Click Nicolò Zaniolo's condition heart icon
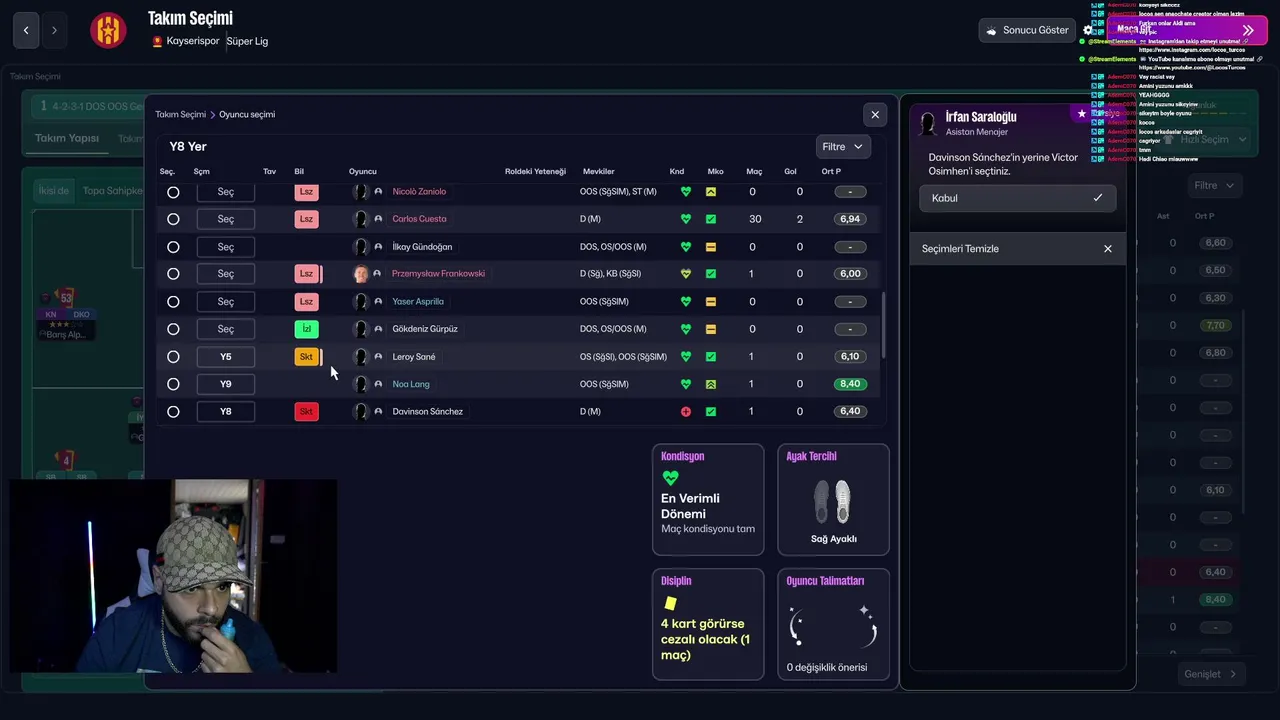This screenshot has width=1280, height=720. (x=686, y=192)
